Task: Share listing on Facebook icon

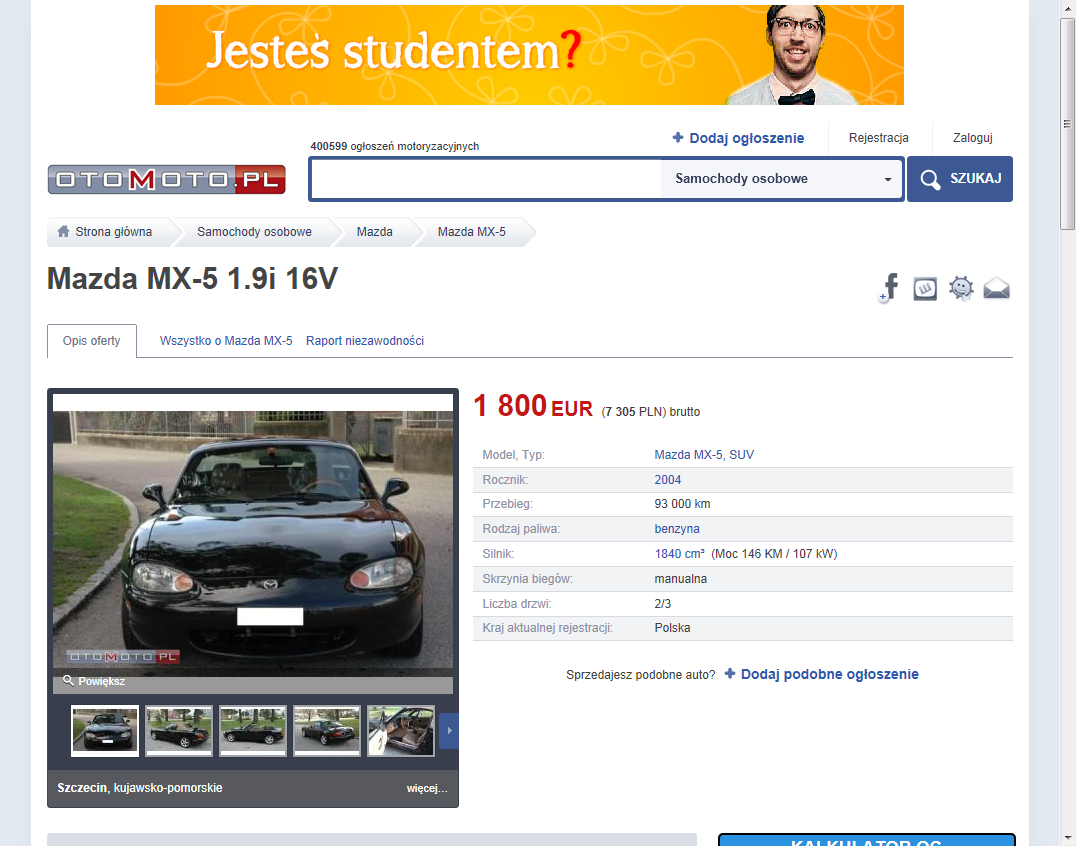Action: coord(889,288)
